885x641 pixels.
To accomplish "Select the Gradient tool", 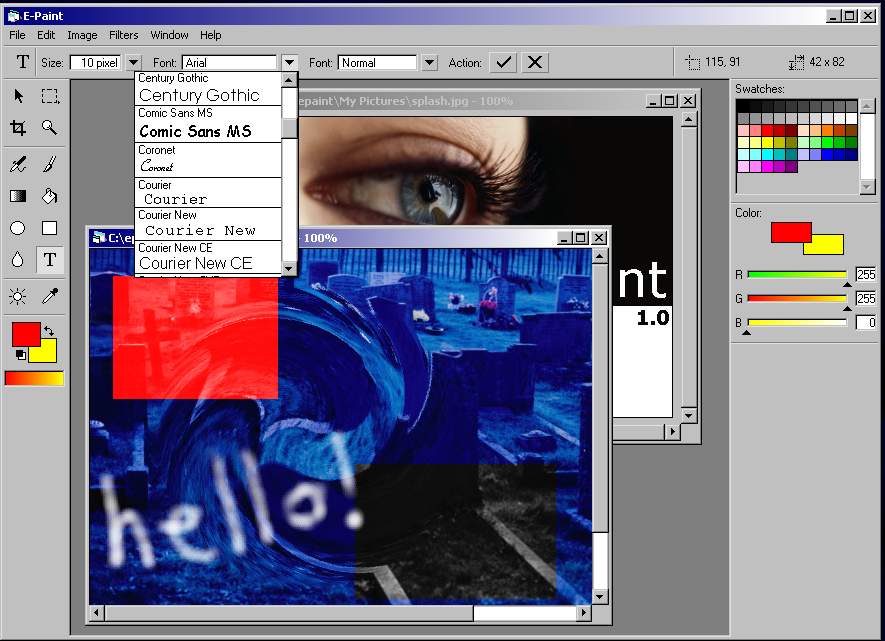I will [x=18, y=196].
